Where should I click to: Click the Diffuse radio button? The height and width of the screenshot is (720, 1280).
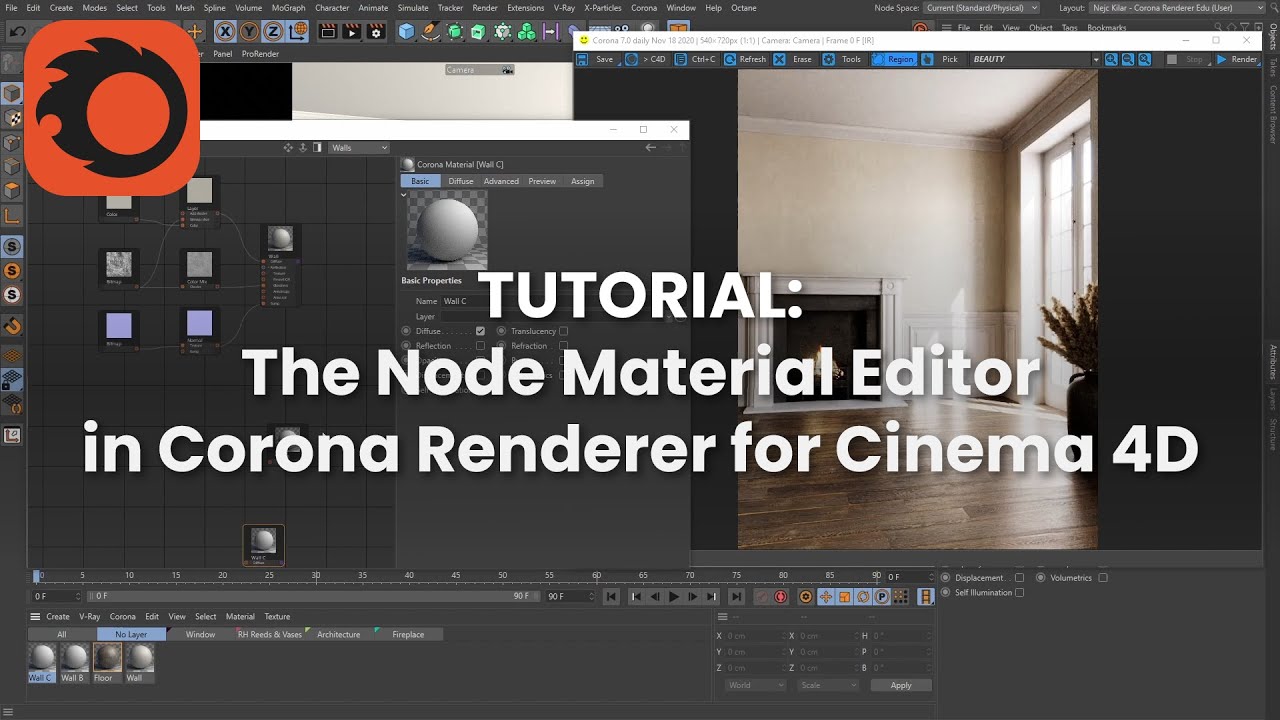(406, 331)
